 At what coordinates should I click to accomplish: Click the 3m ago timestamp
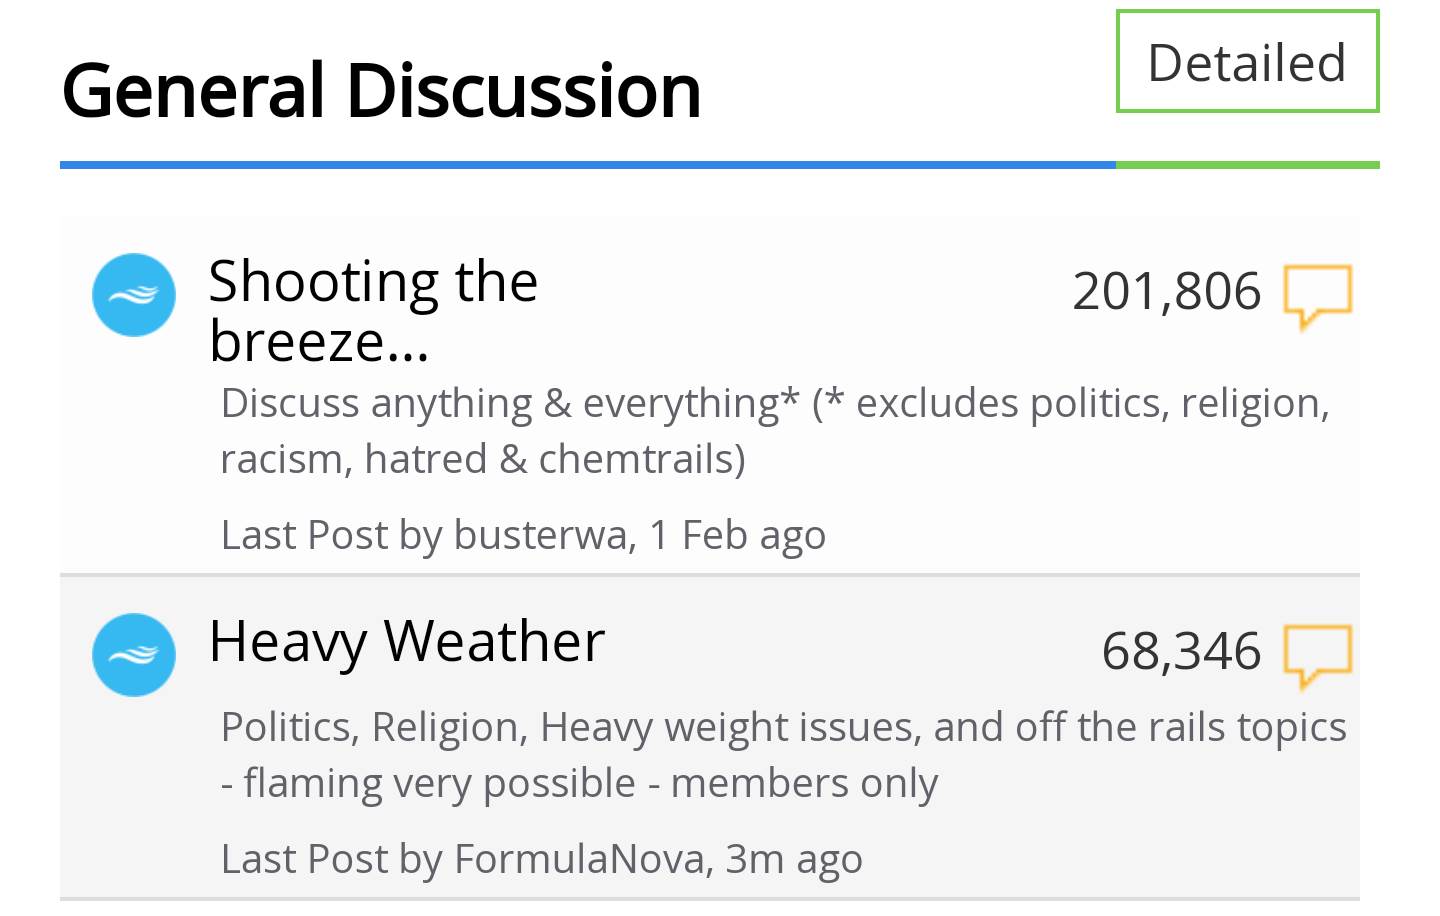(793, 859)
